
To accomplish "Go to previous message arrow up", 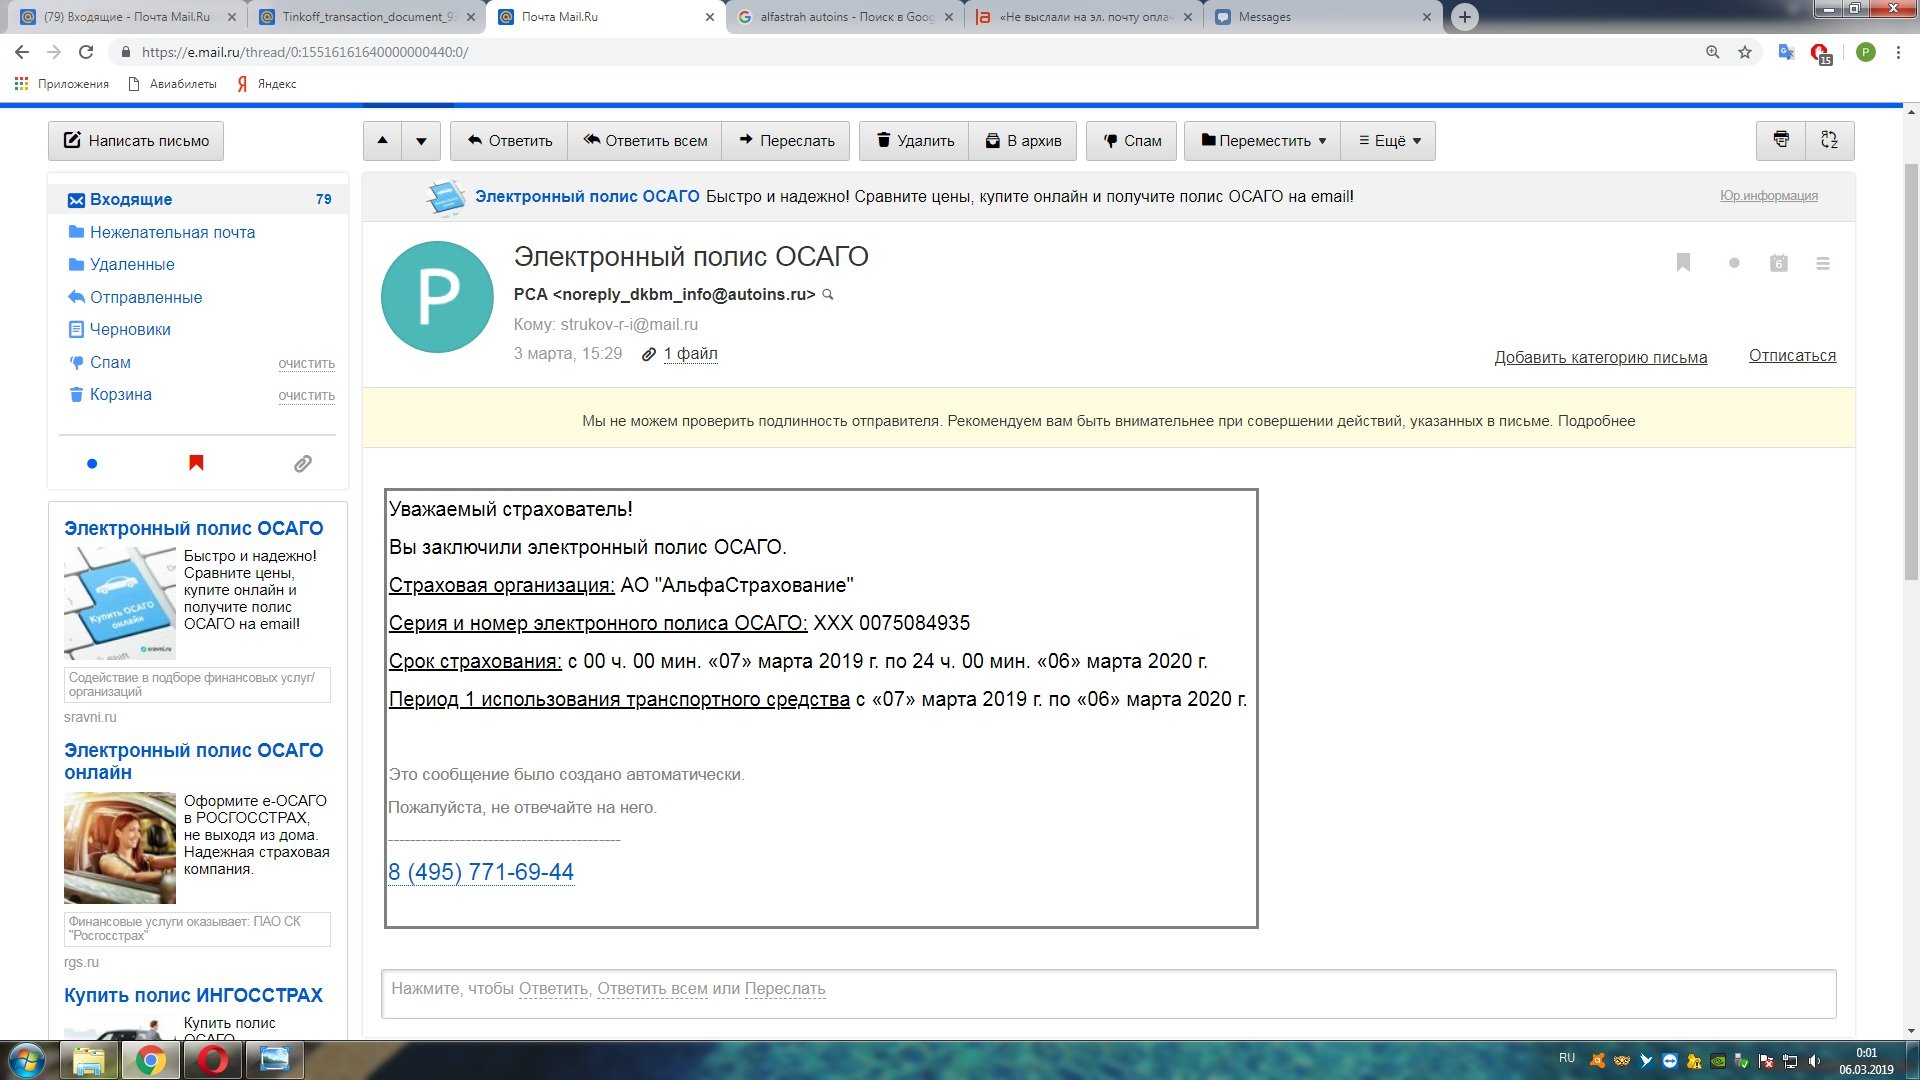I will [x=382, y=141].
